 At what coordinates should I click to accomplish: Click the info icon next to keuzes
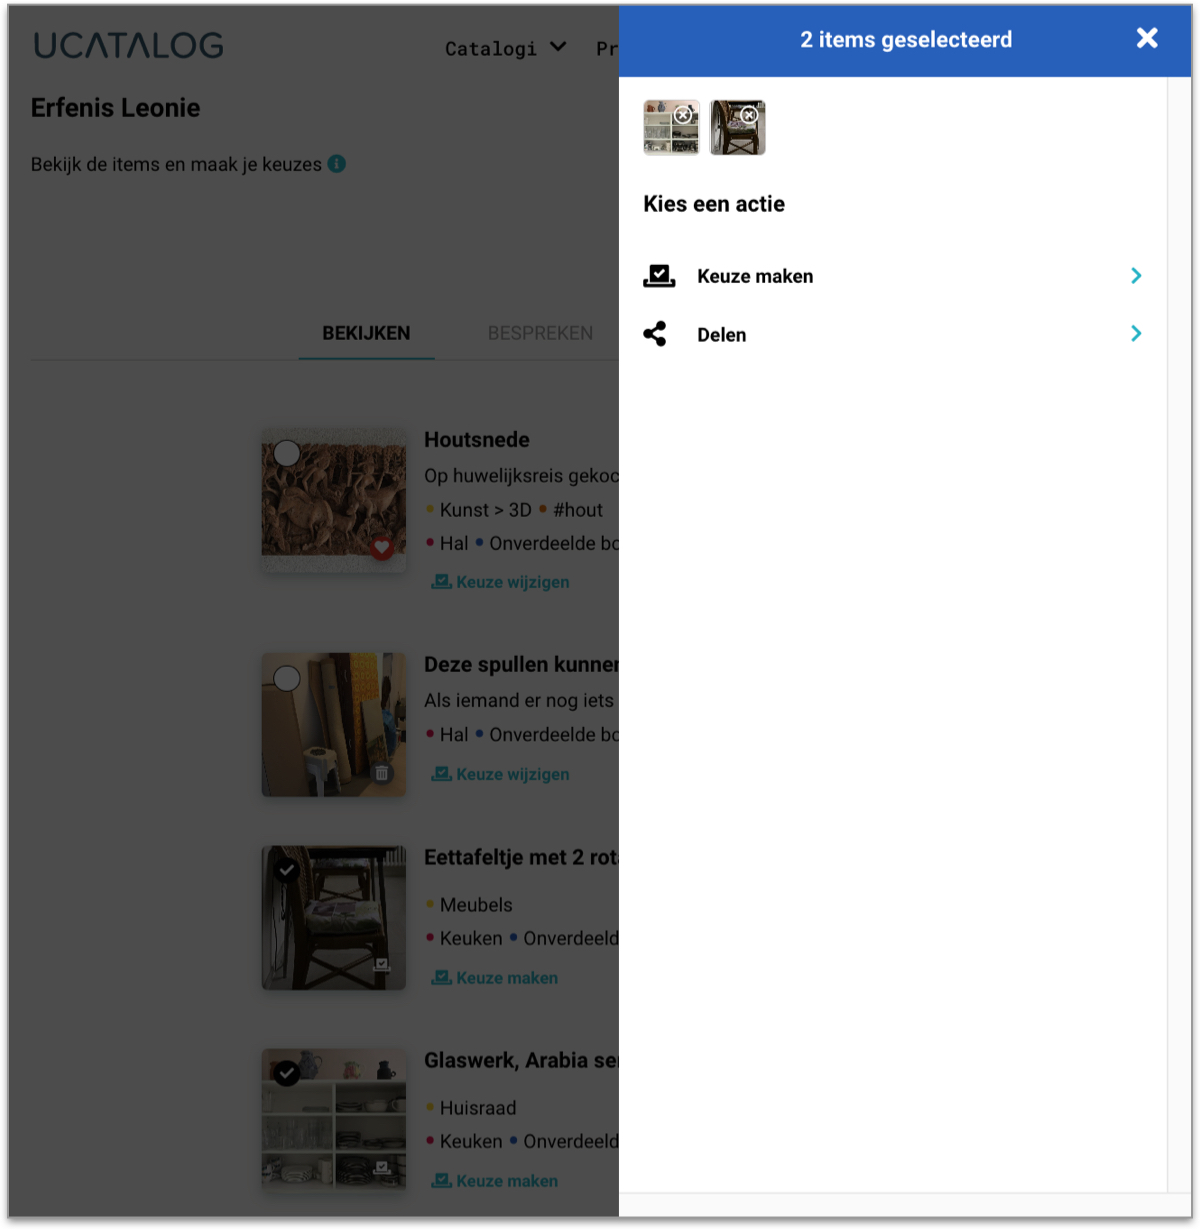pyautogui.click(x=337, y=163)
